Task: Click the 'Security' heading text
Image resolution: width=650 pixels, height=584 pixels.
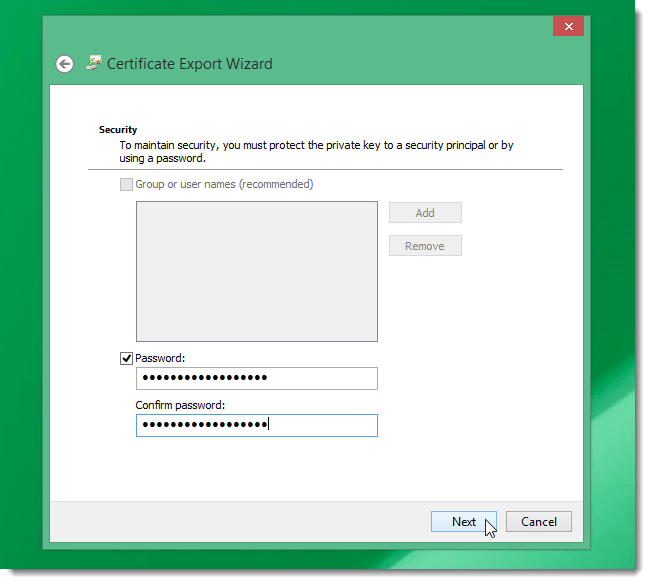Action: coord(118,130)
